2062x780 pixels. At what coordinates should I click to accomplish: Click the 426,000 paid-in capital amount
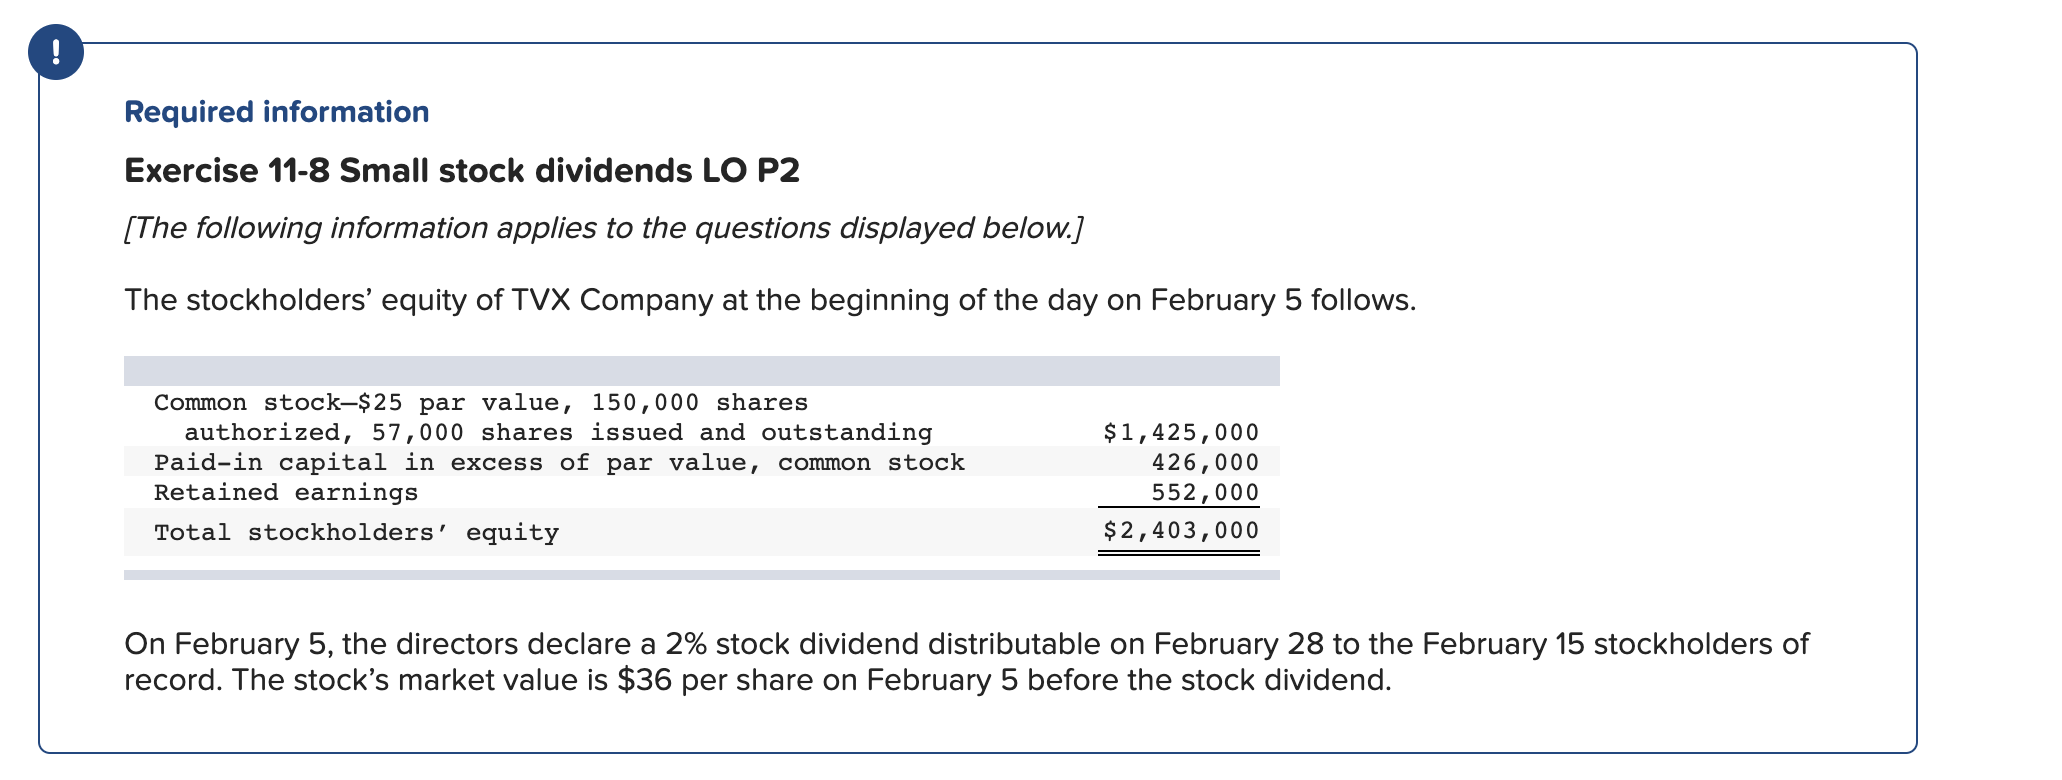point(1205,462)
